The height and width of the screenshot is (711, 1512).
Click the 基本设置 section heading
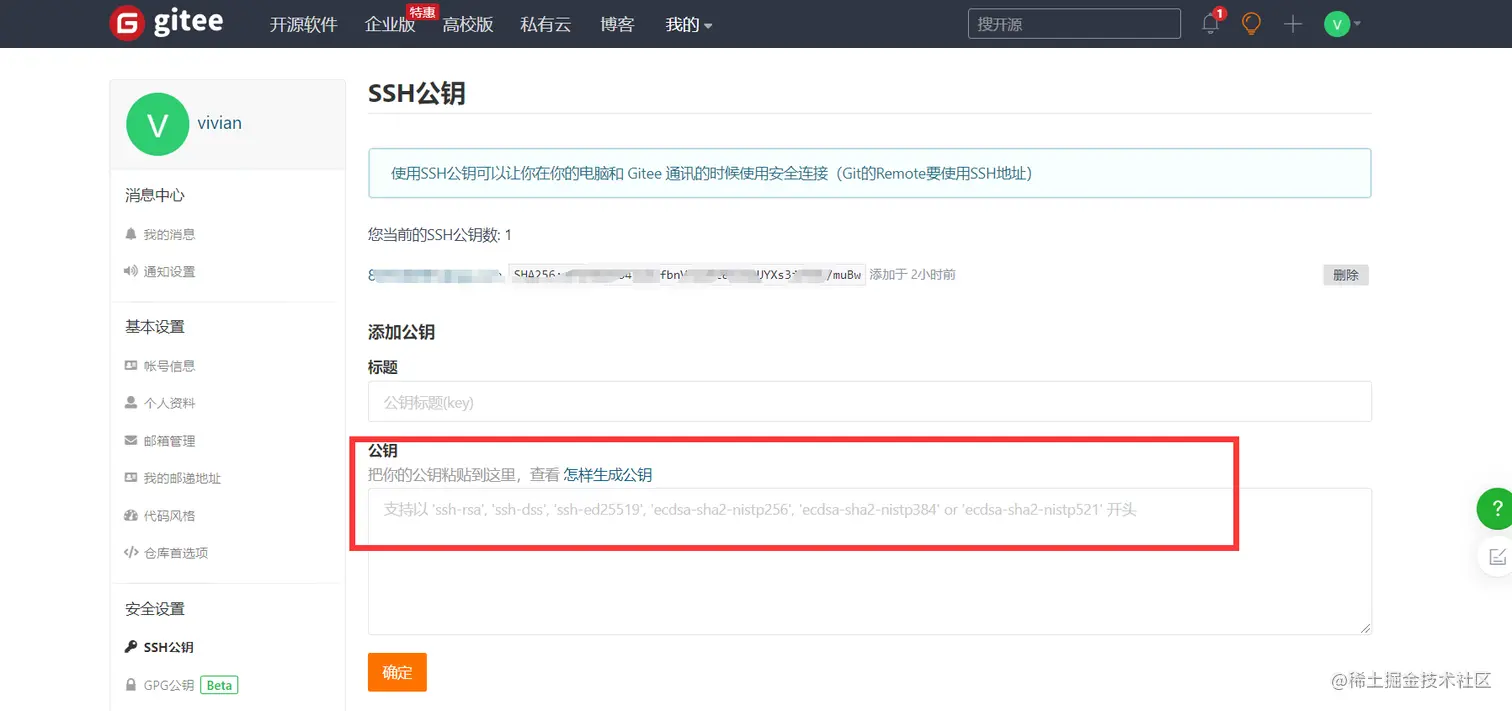tap(155, 327)
